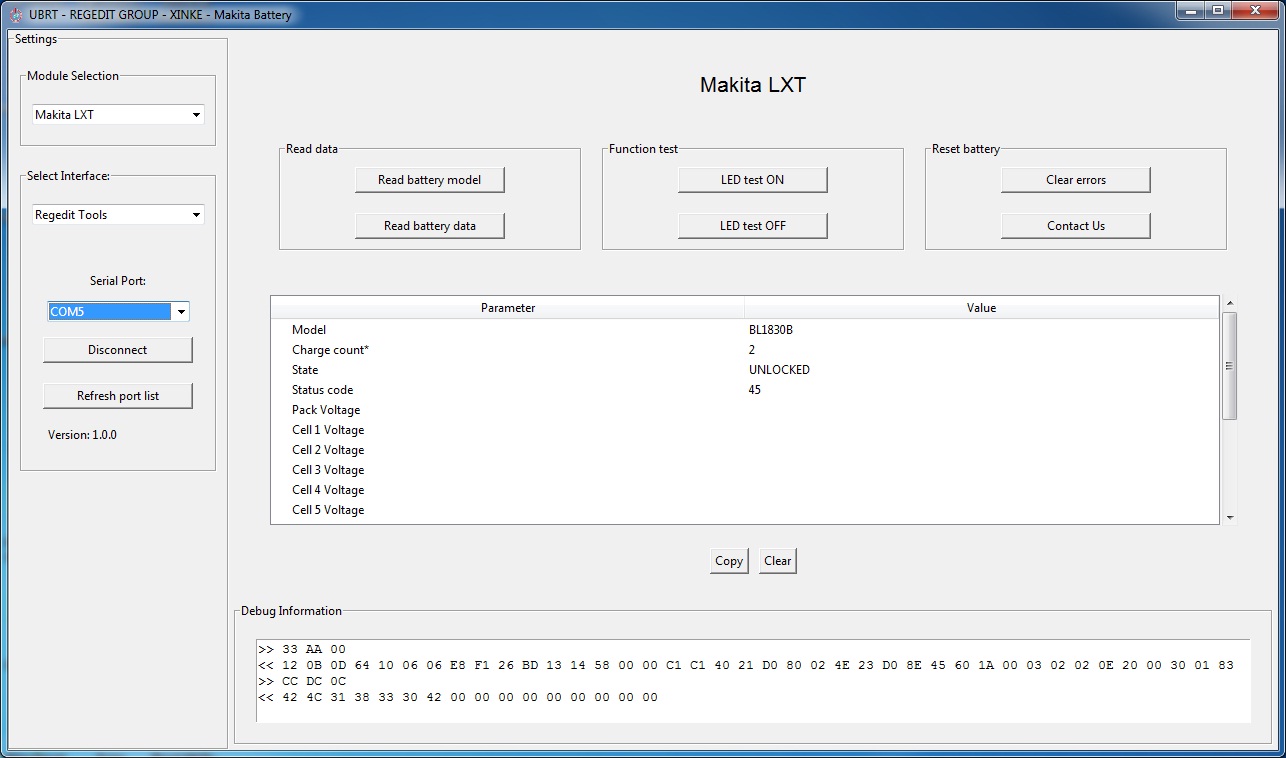
Task: Click the Clear errors button
Action: [1075, 180]
